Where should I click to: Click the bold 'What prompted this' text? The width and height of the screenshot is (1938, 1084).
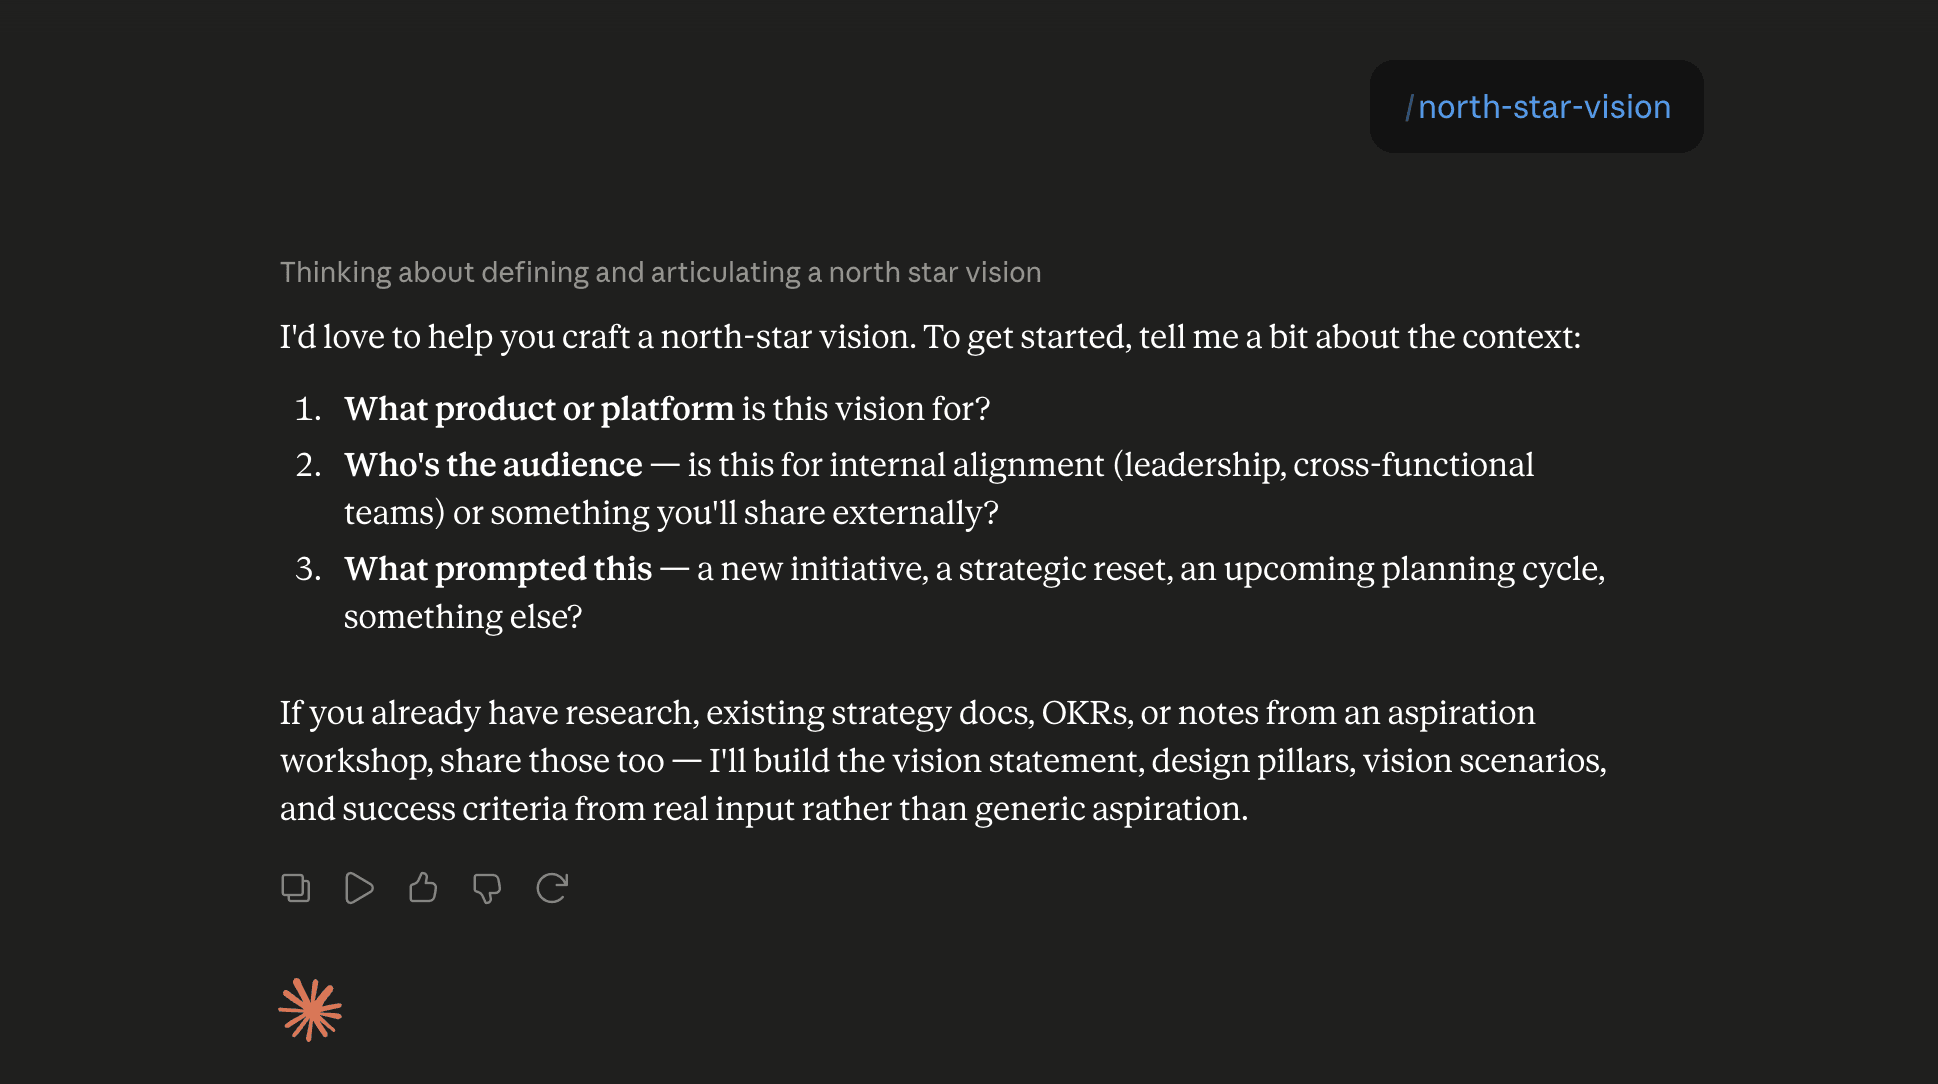point(498,569)
